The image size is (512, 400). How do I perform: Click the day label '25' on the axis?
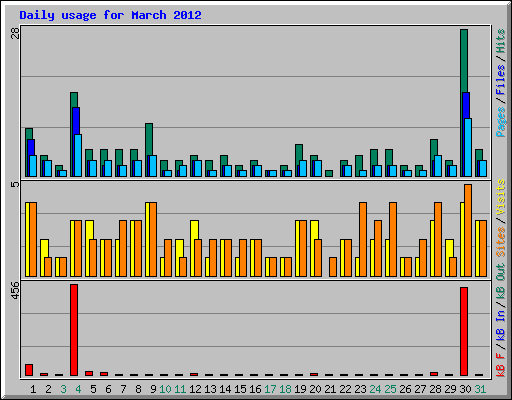point(390,389)
